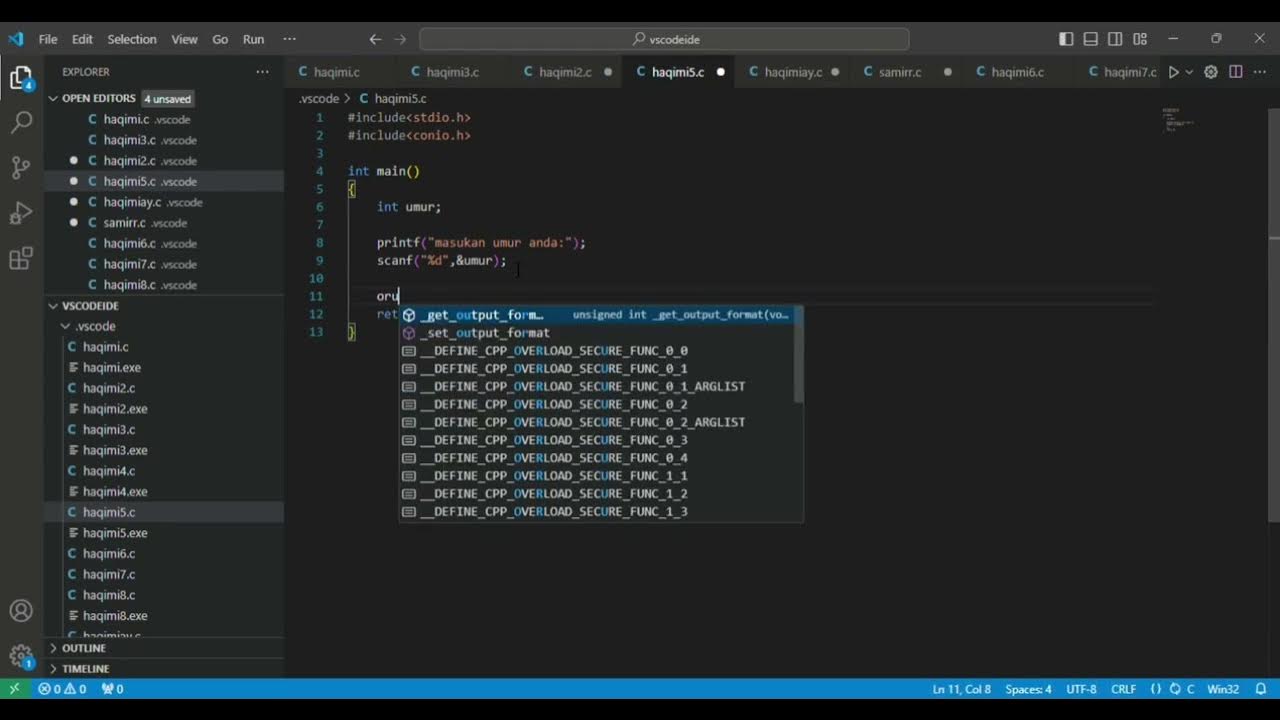Screen dimensions: 1280x720
Task: Open haqimi7.c in the file tree
Action: (x=109, y=574)
